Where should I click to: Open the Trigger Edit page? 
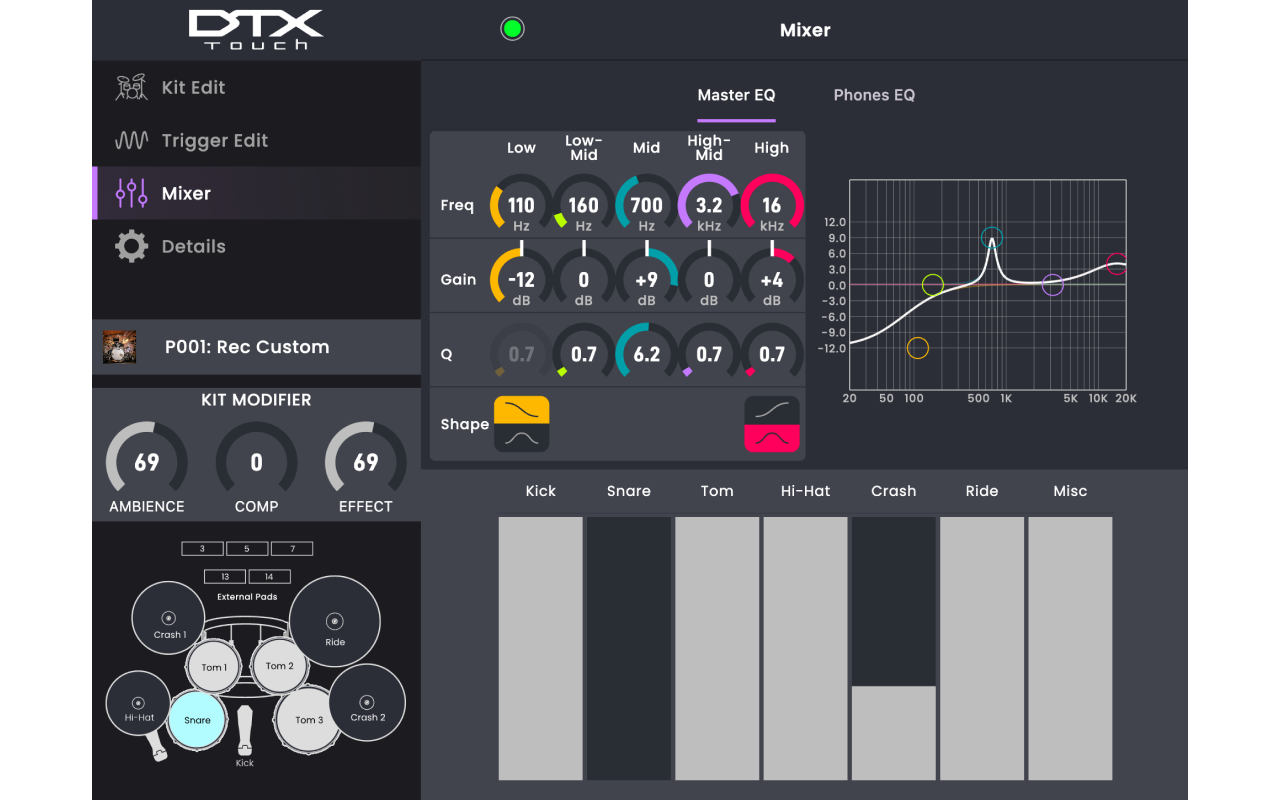pos(256,140)
